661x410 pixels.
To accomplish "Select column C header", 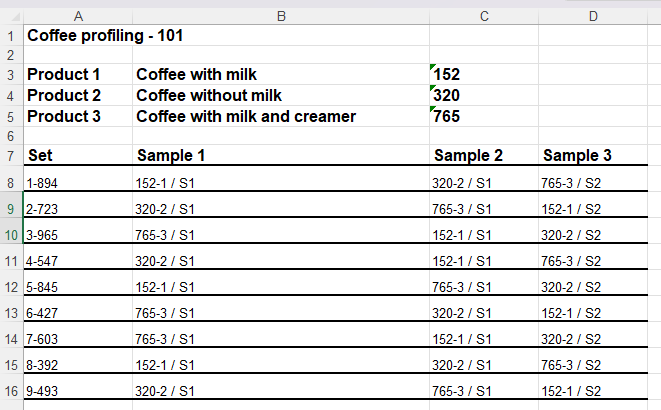I will (x=483, y=16).
